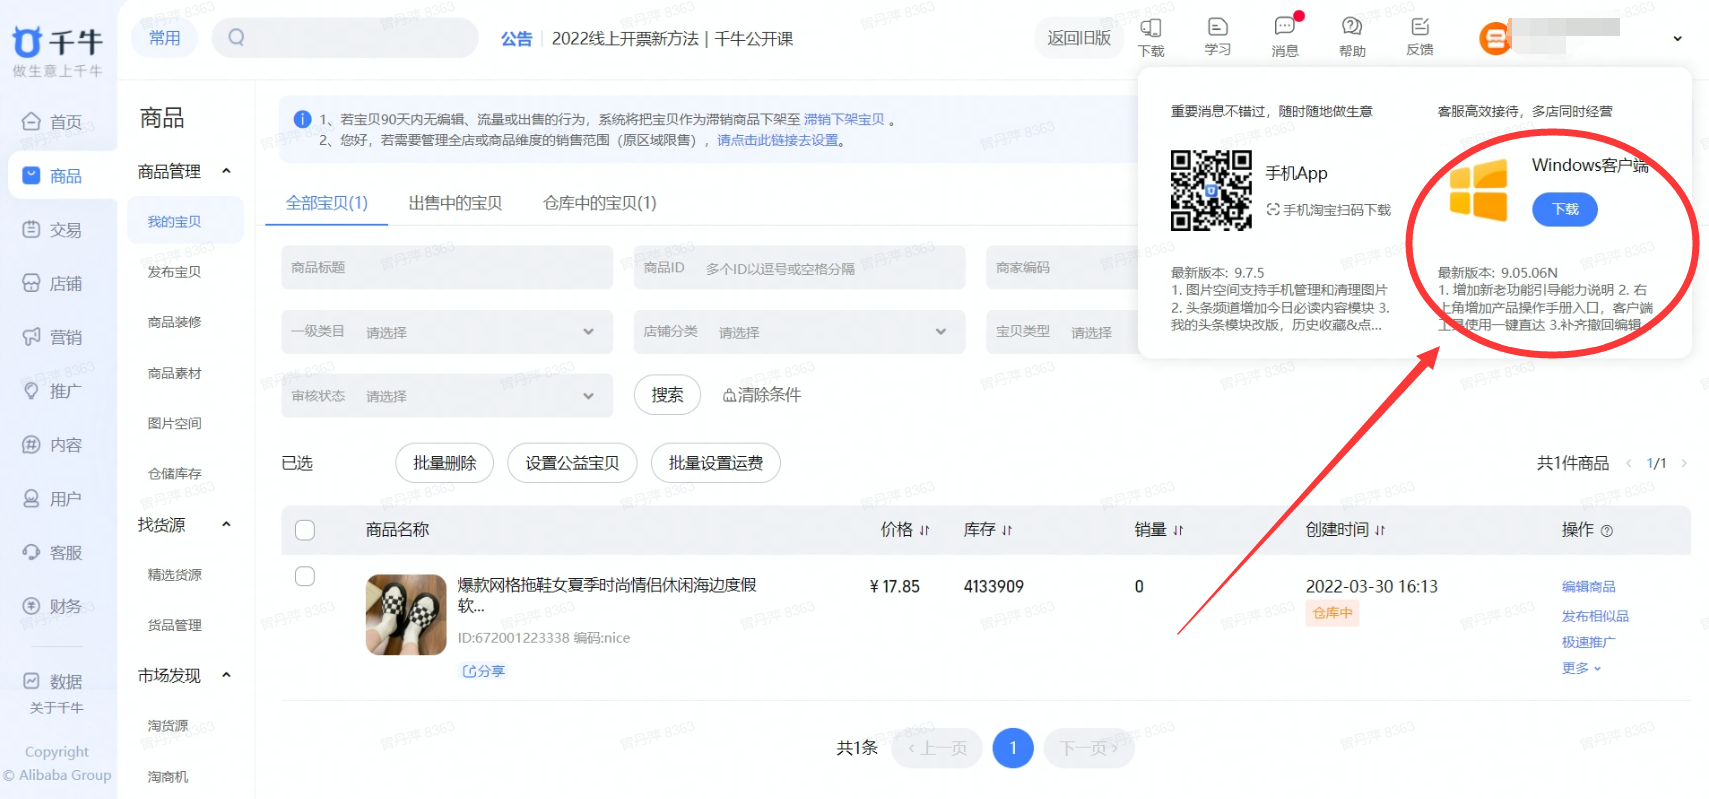Click the 返回旧版 button
This screenshot has height=799, width=1709.
coord(1079,38)
